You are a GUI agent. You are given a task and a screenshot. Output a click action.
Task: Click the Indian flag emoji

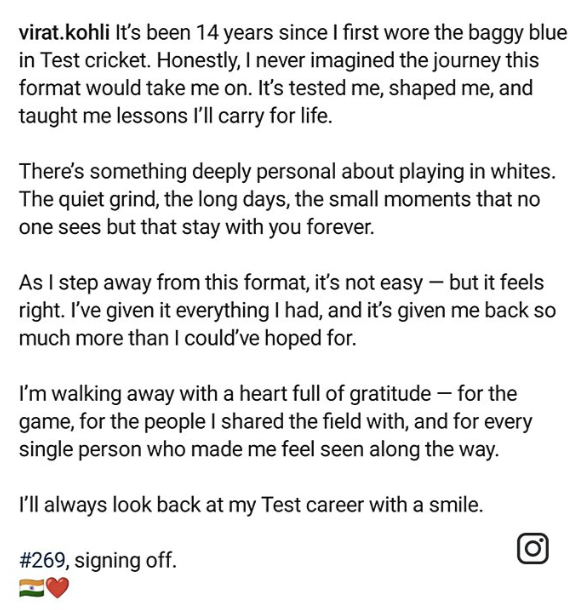pyautogui.click(x=32, y=587)
